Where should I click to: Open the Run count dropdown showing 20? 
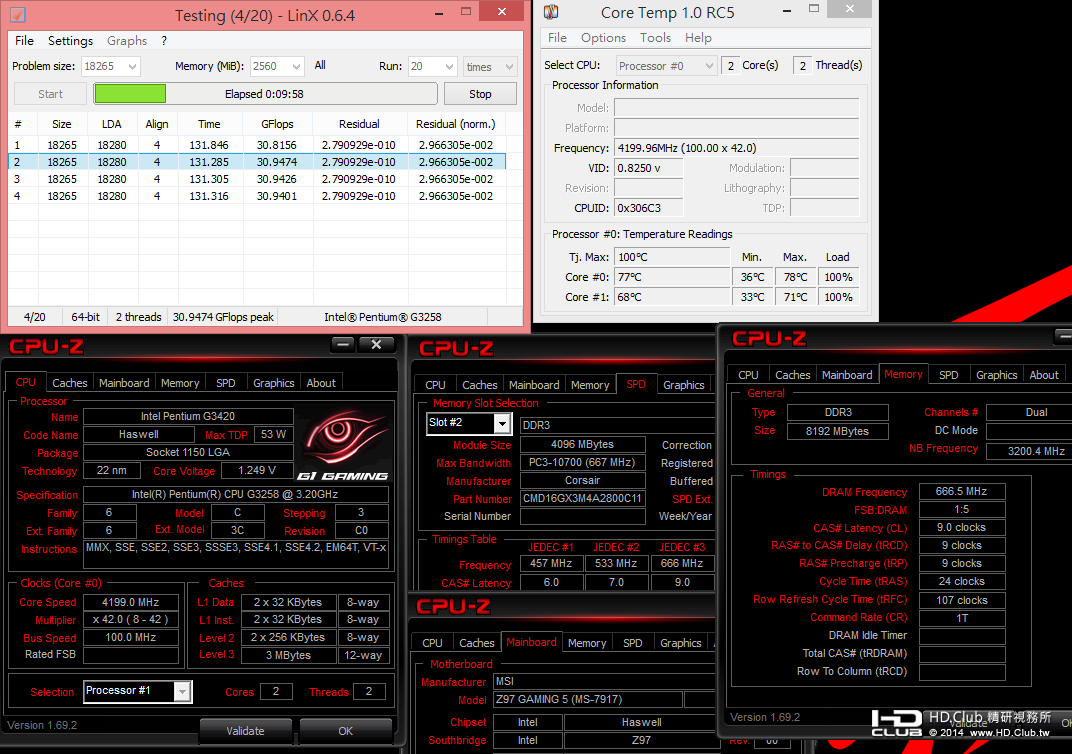coord(432,66)
